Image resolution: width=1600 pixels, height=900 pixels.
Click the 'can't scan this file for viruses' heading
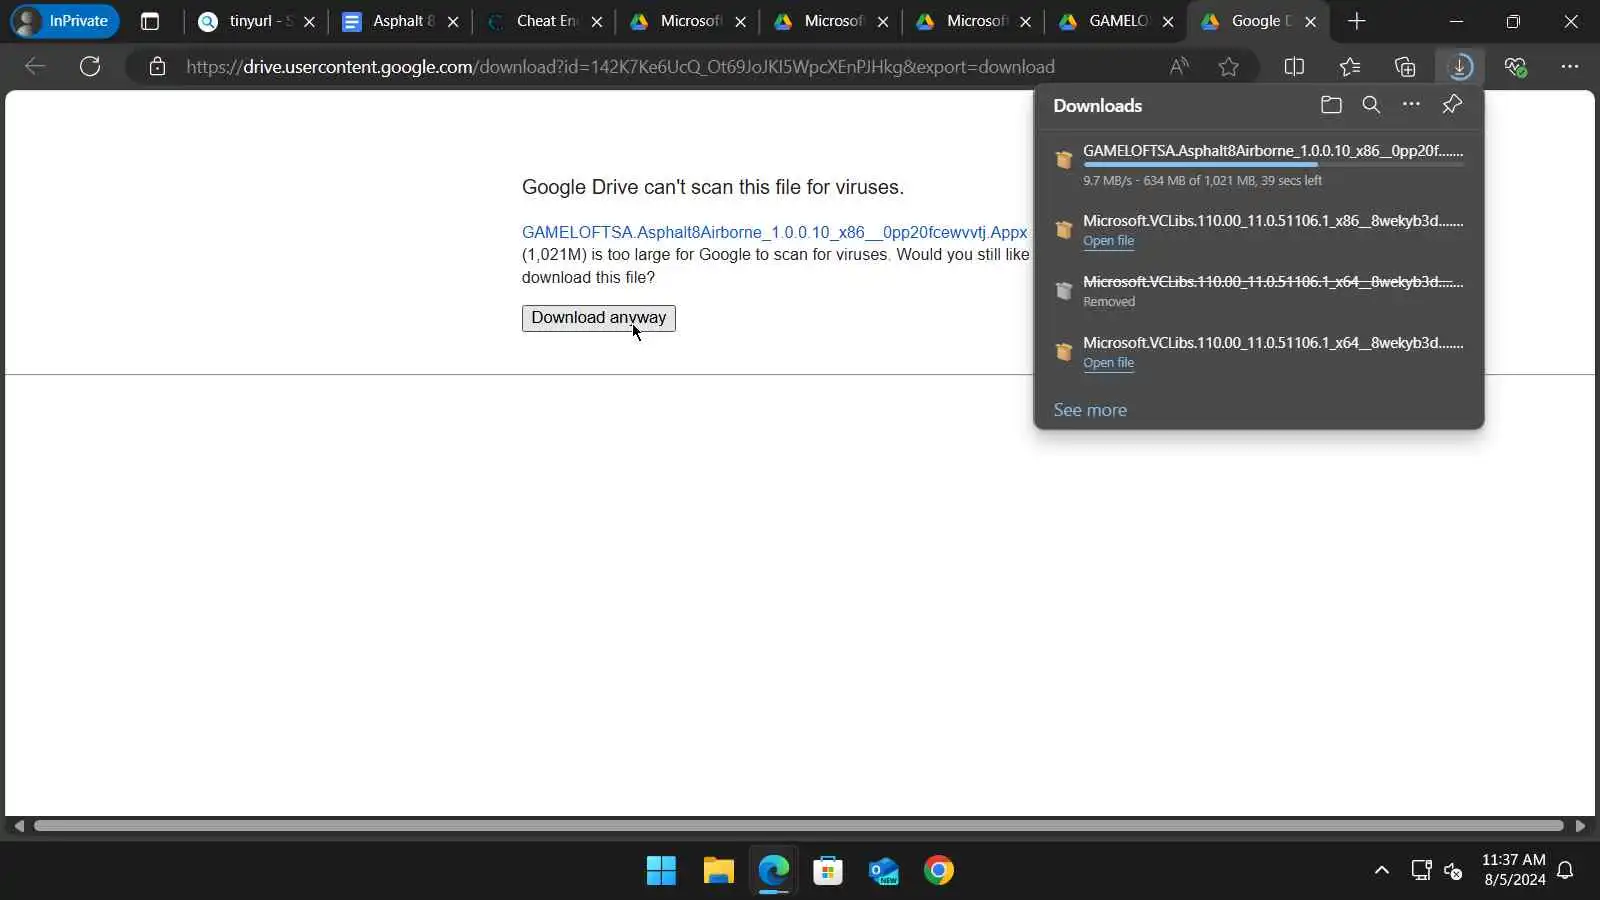713,188
